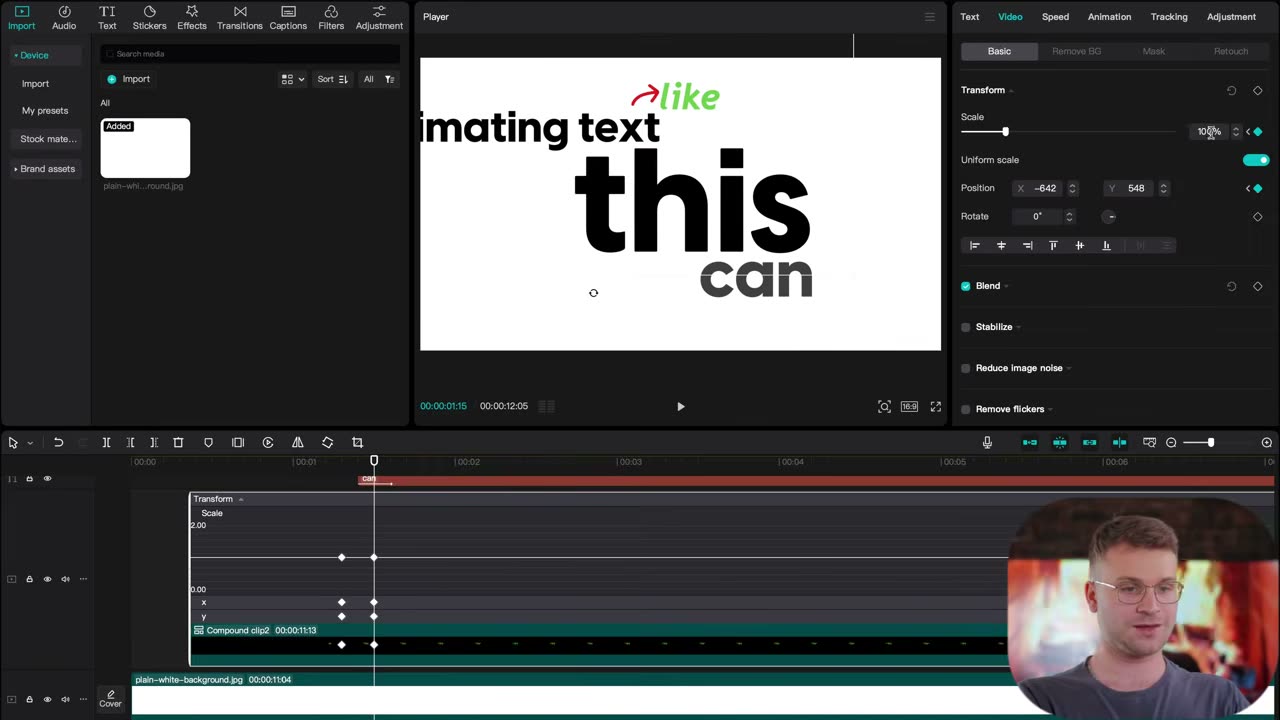Viewport: 1280px width, 720px height.
Task: Click the Scale slider handle
Action: tap(1005, 132)
